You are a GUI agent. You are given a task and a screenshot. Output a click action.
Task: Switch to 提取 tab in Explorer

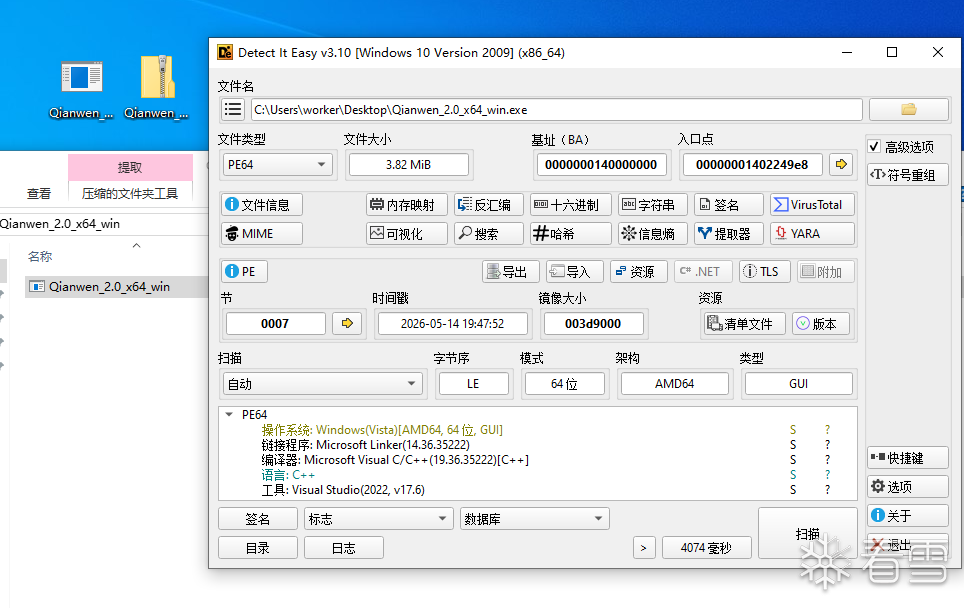point(130,167)
